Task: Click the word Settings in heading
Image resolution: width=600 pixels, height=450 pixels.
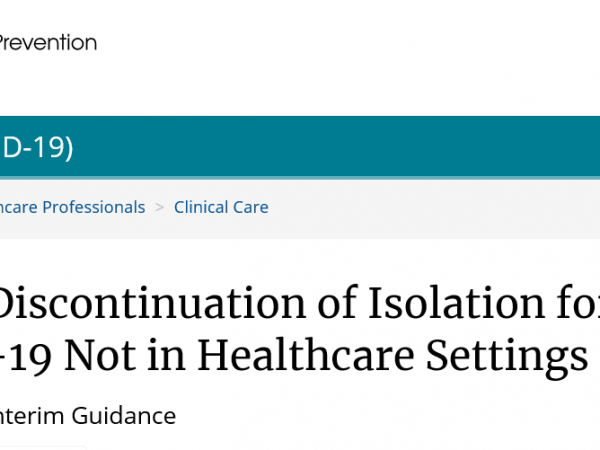Action: click(x=507, y=357)
